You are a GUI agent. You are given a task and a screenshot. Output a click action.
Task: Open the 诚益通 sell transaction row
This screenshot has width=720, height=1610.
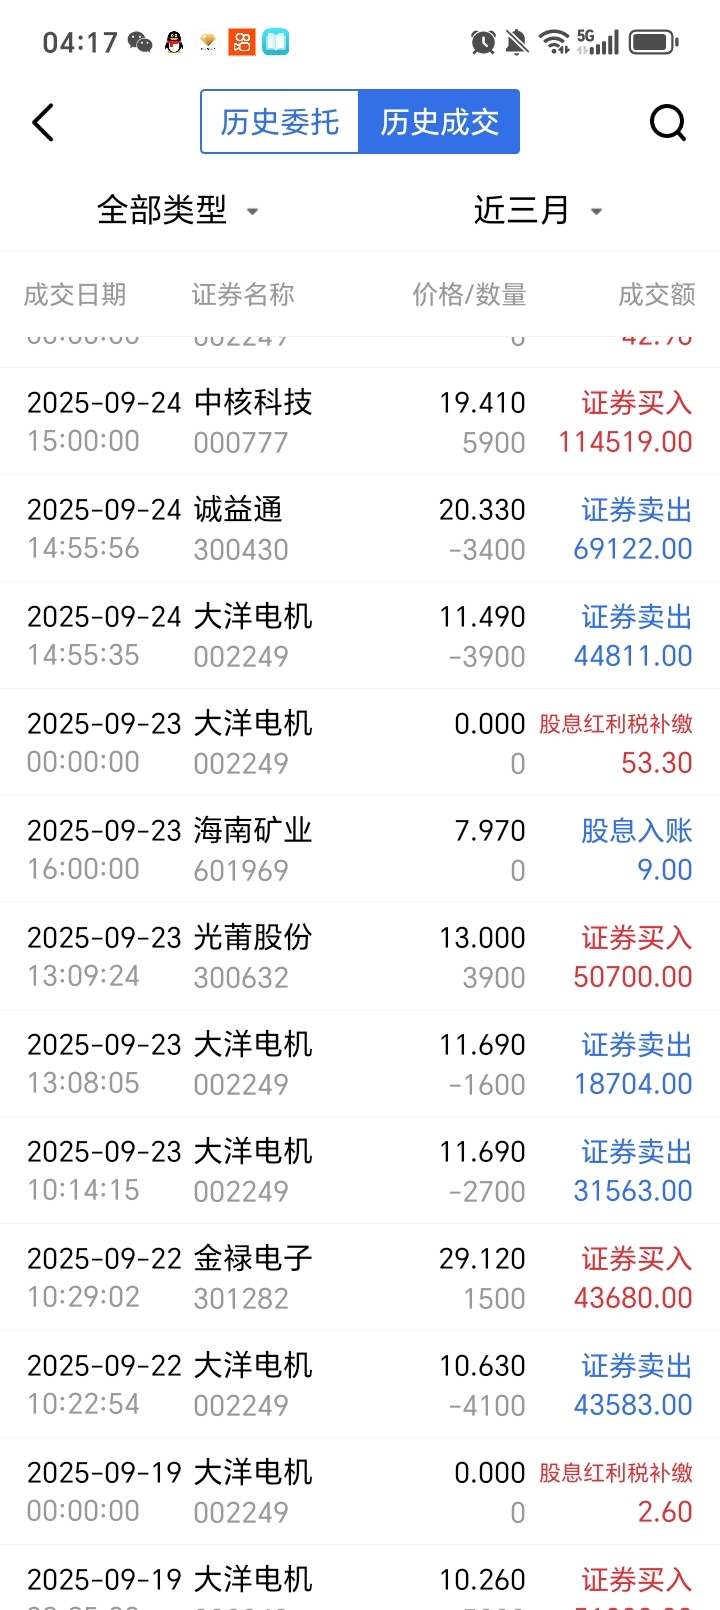point(360,528)
